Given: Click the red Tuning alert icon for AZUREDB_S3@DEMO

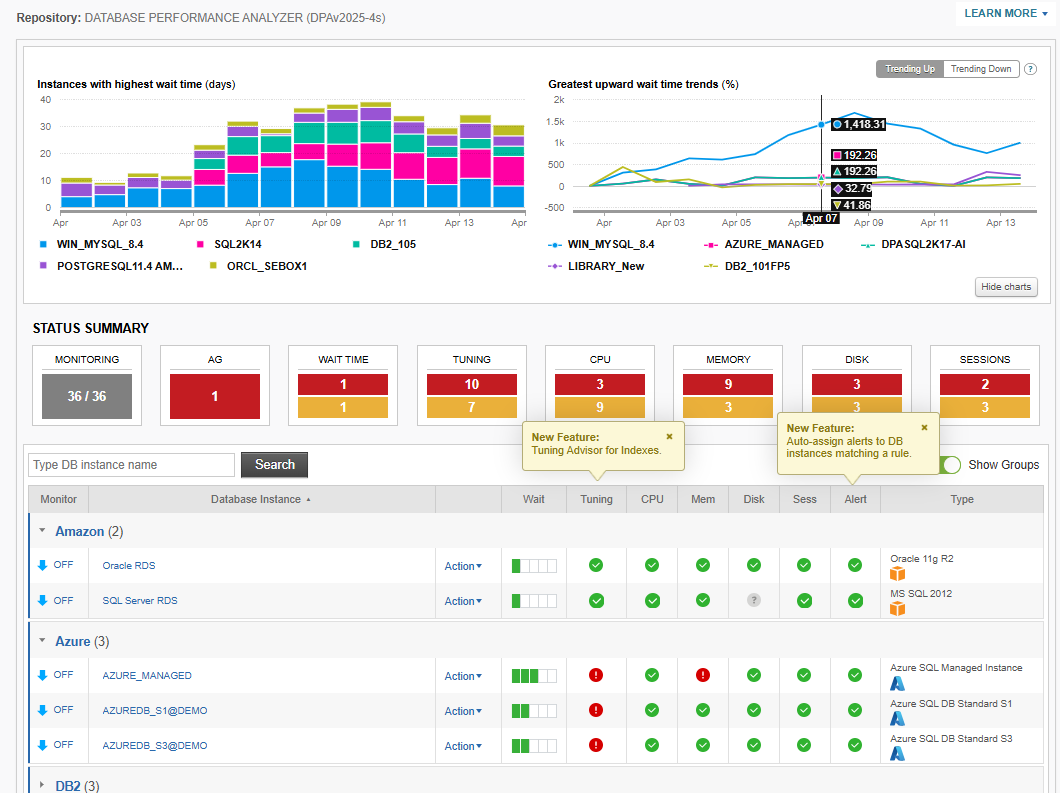Looking at the screenshot, I should (596, 745).
